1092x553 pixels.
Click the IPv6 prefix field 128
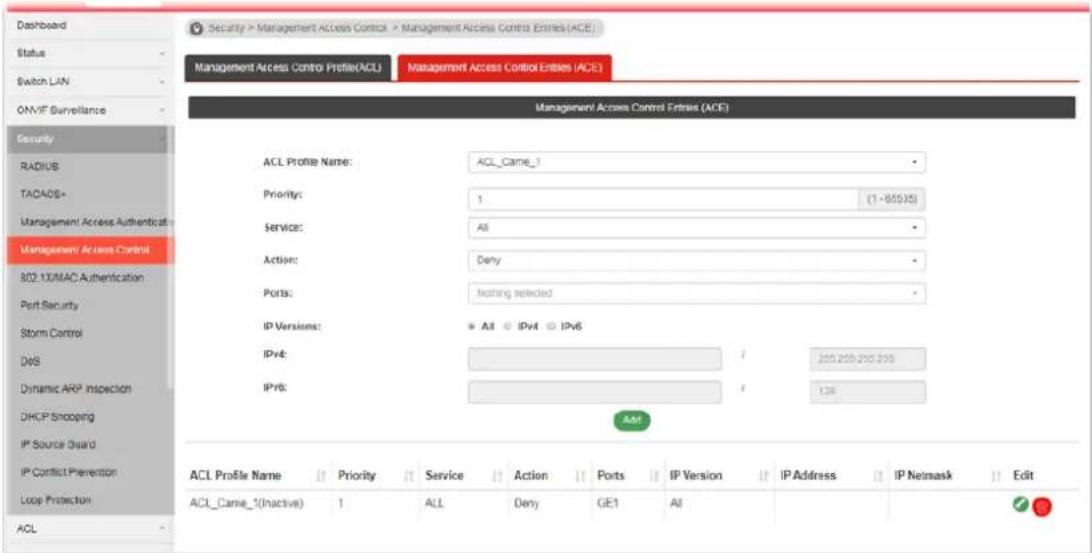[868, 392]
